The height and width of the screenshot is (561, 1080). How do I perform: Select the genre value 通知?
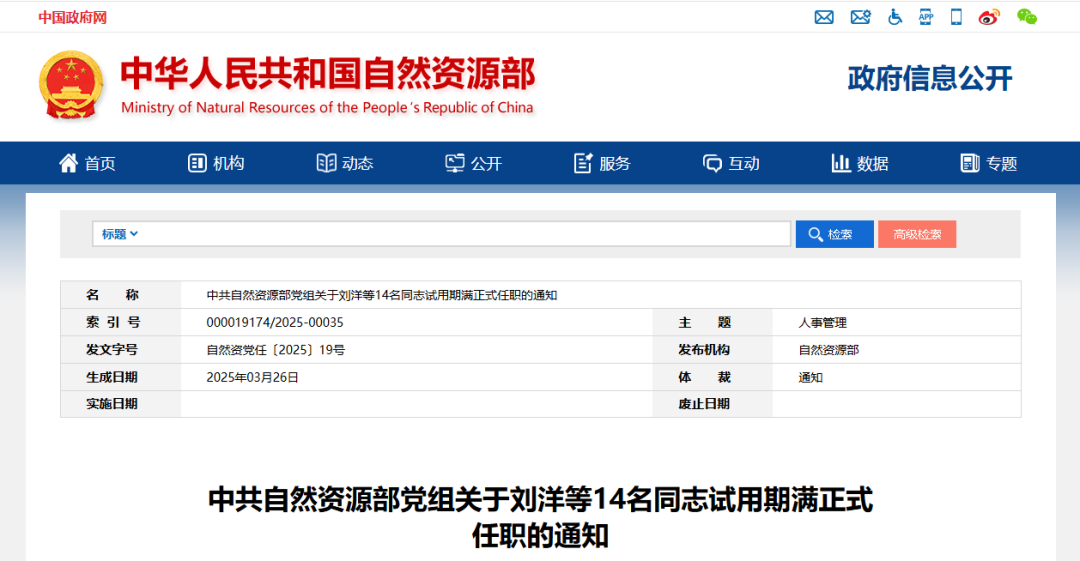pyautogui.click(x=811, y=378)
